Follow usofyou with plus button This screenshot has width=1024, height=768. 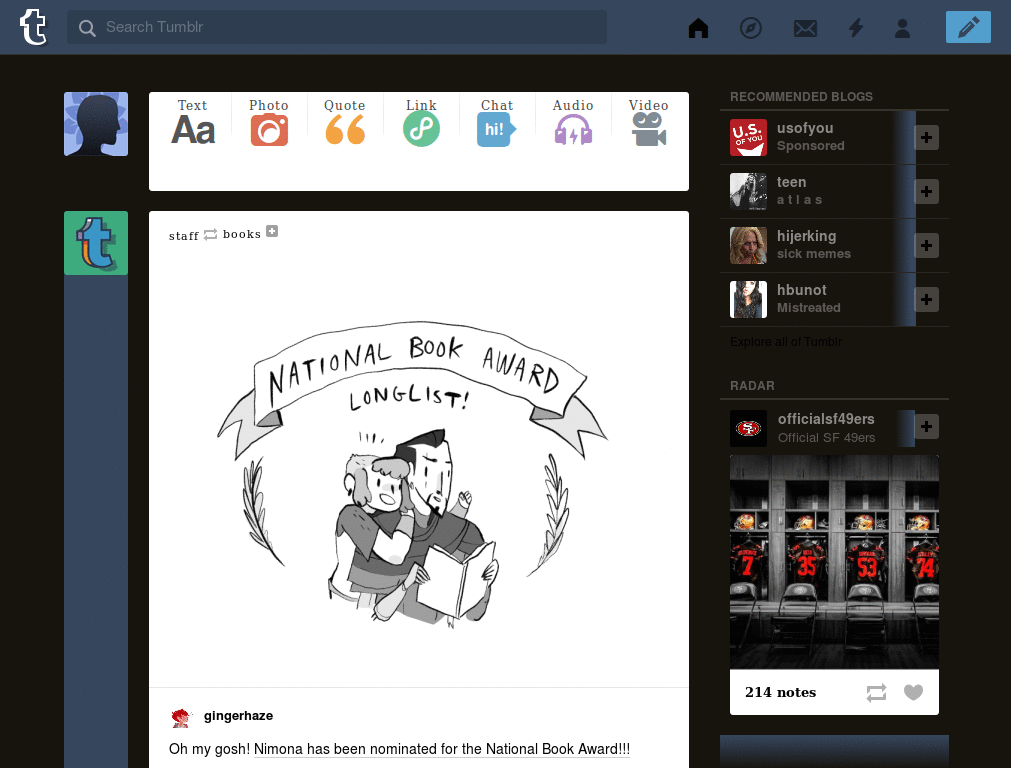tap(926, 137)
